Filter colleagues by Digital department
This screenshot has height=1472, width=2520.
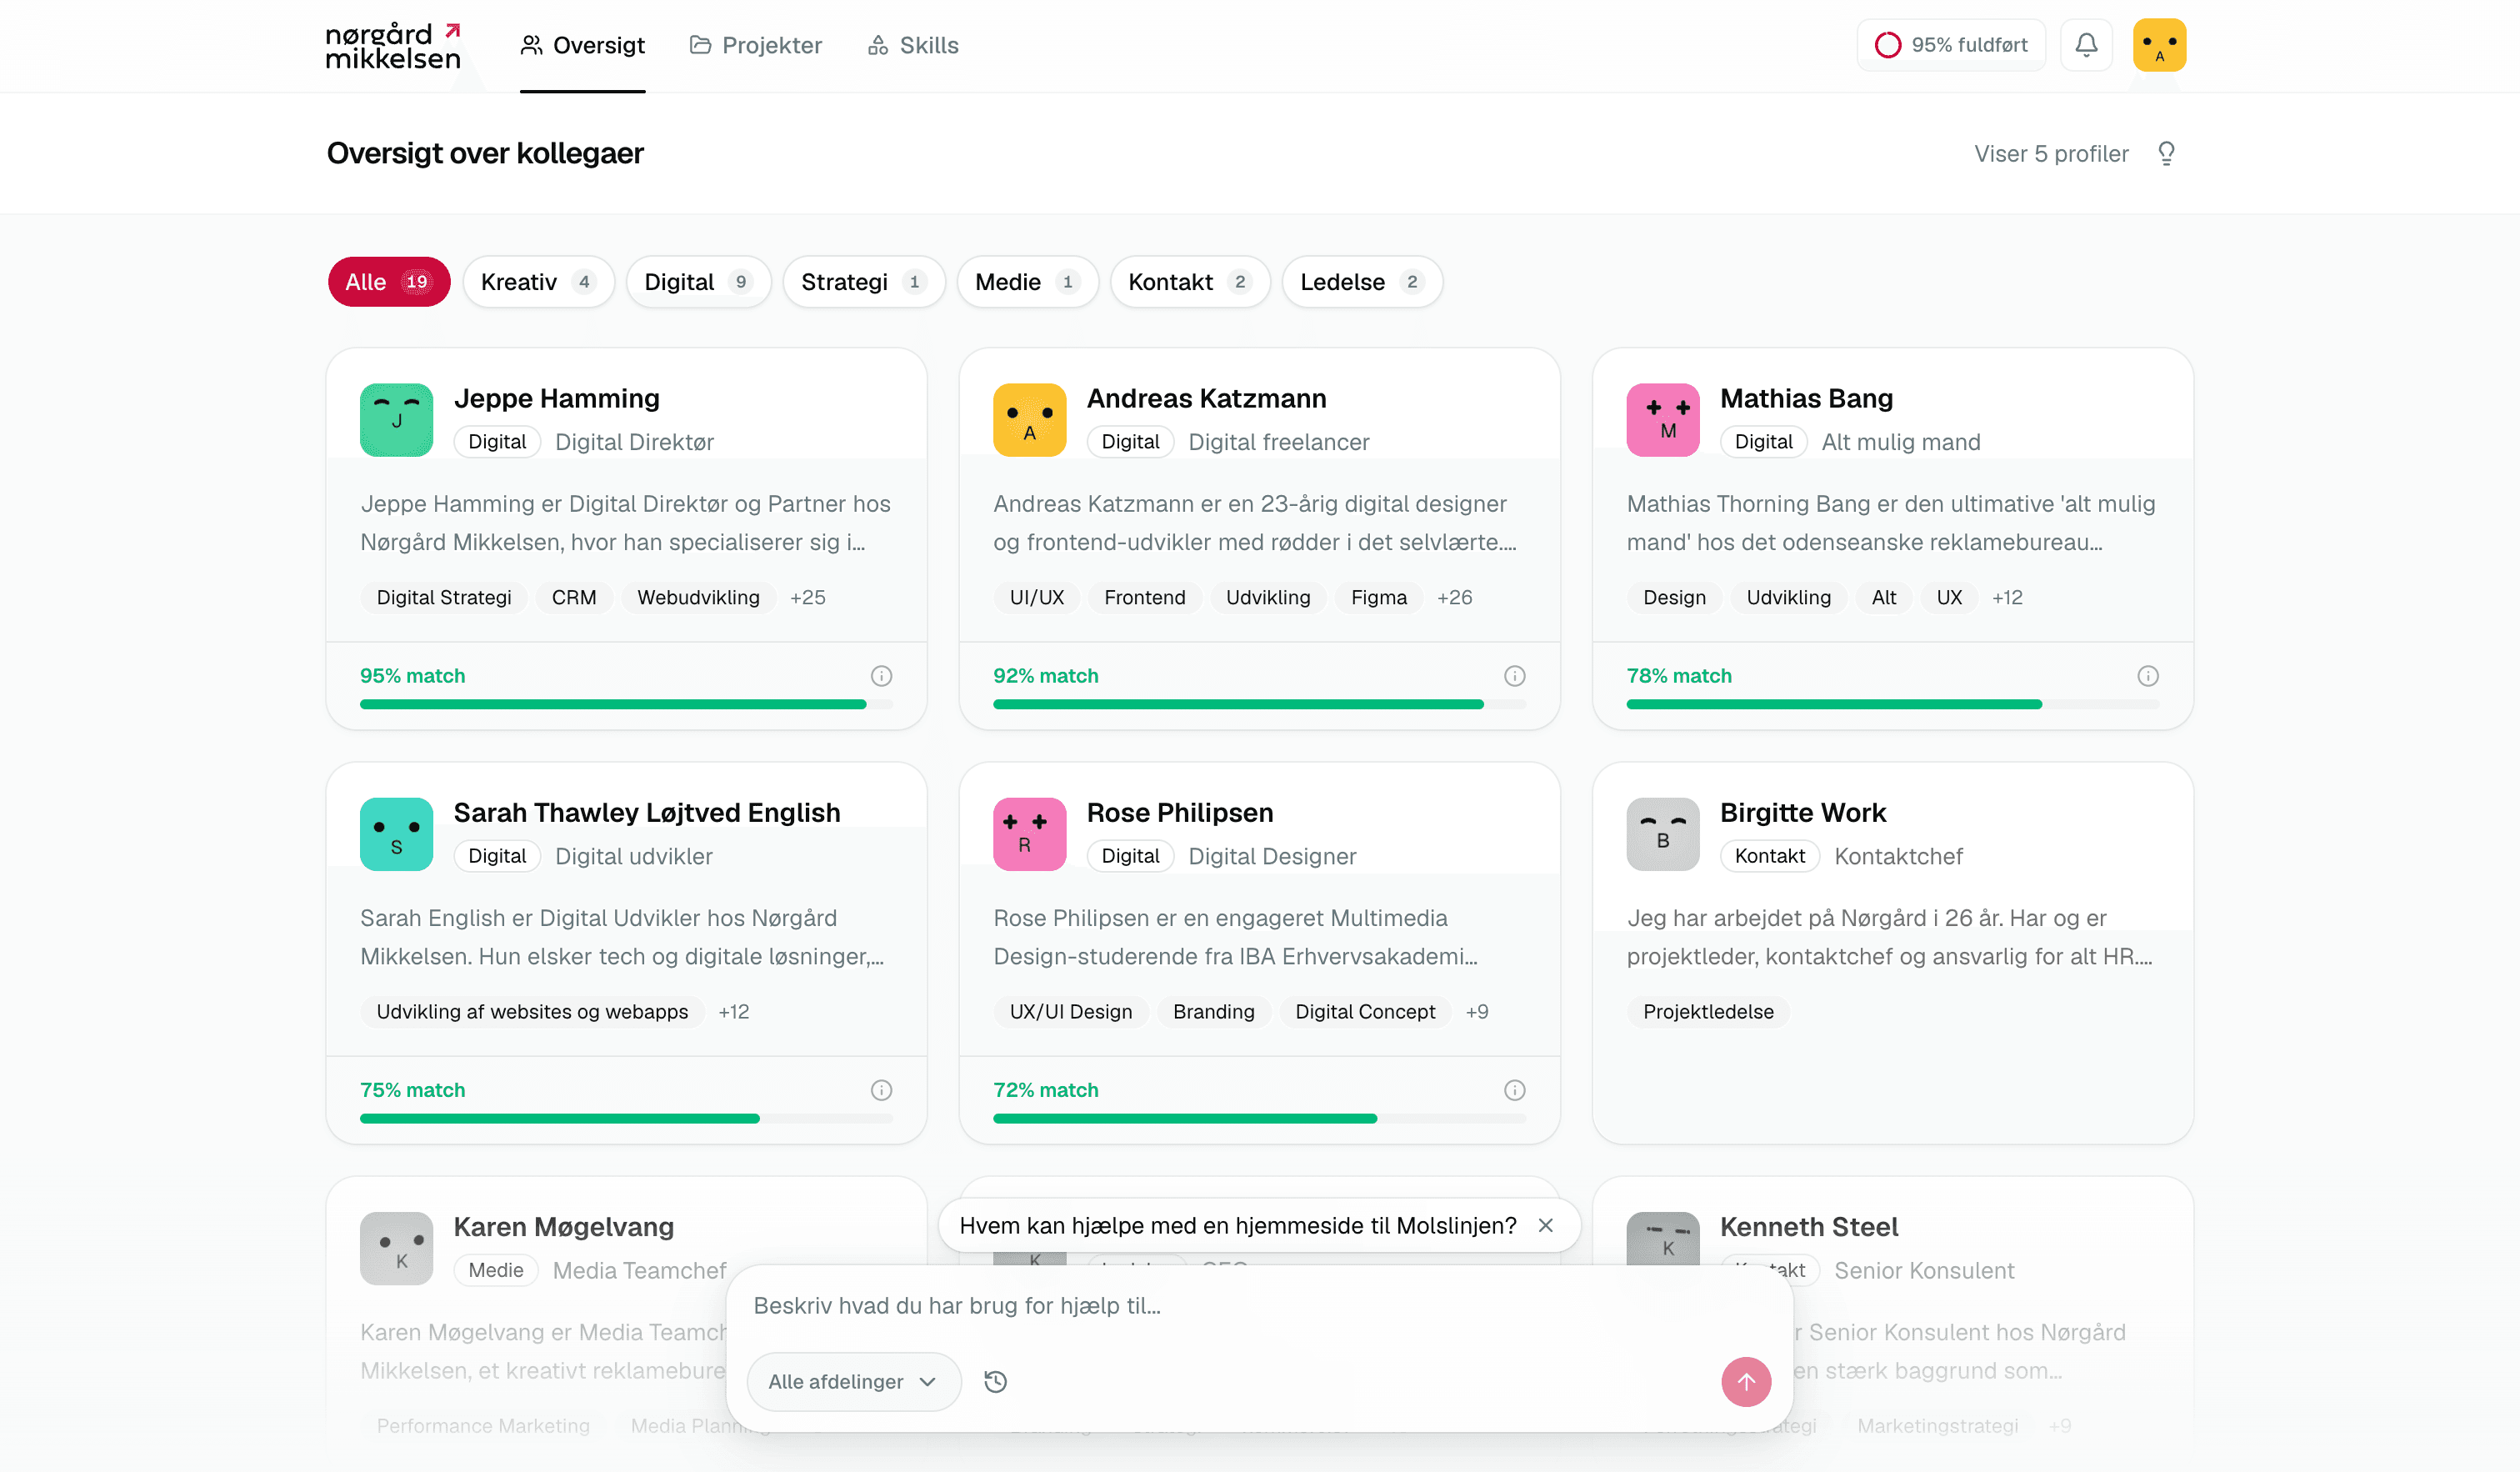[x=698, y=282]
